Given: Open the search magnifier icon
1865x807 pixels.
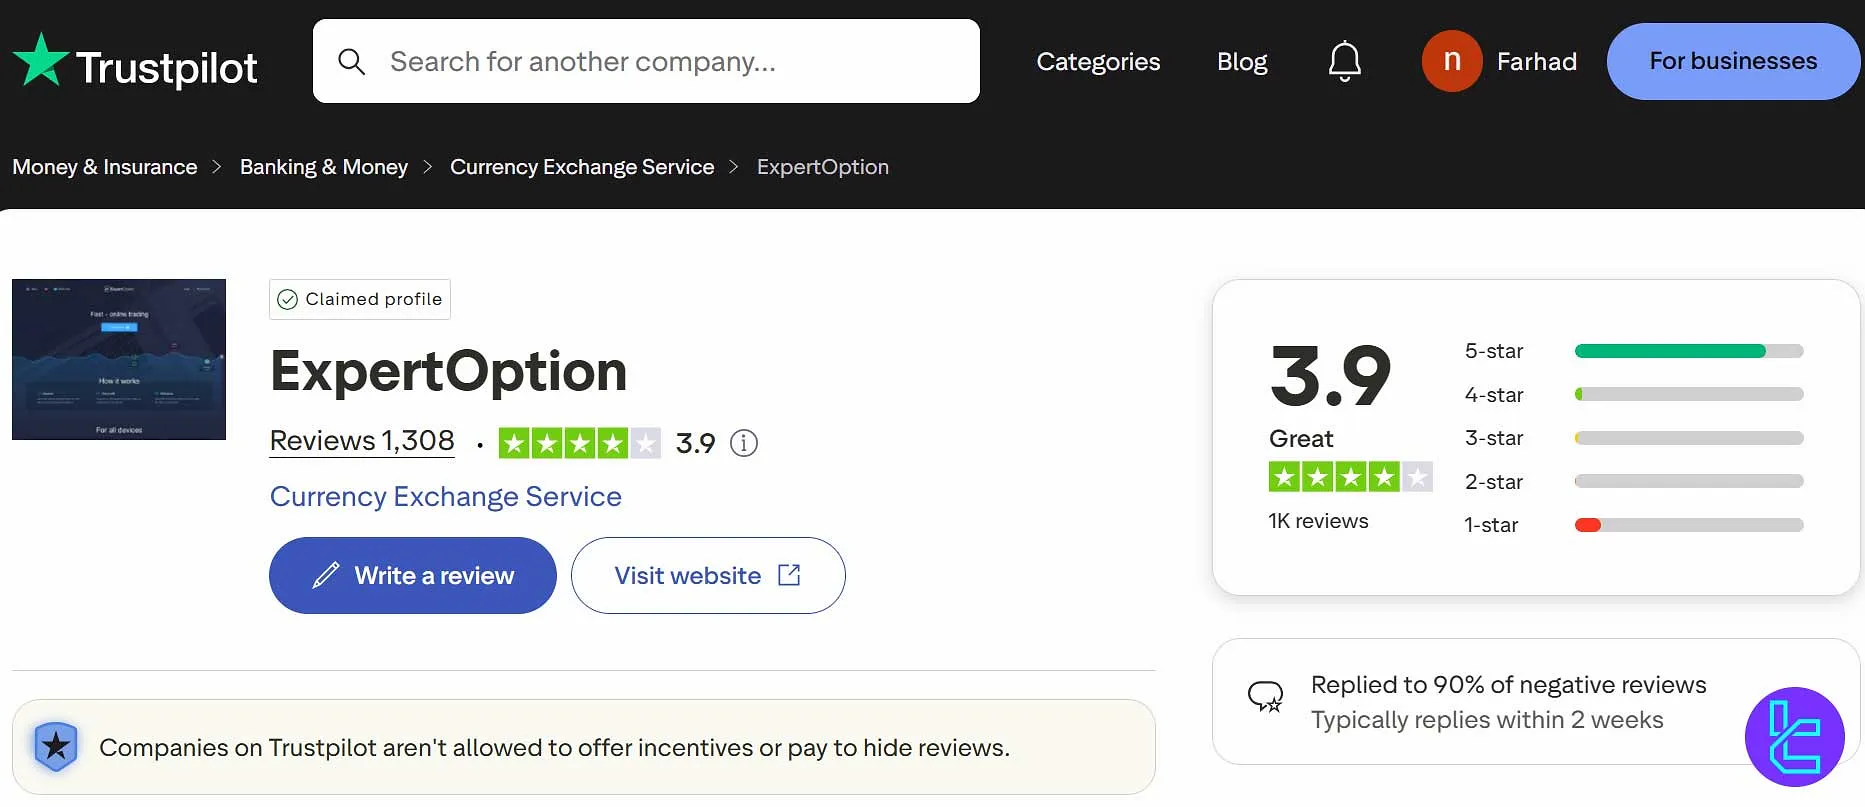Looking at the screenshot, I should pyautogui.click(x=352, y=61).
